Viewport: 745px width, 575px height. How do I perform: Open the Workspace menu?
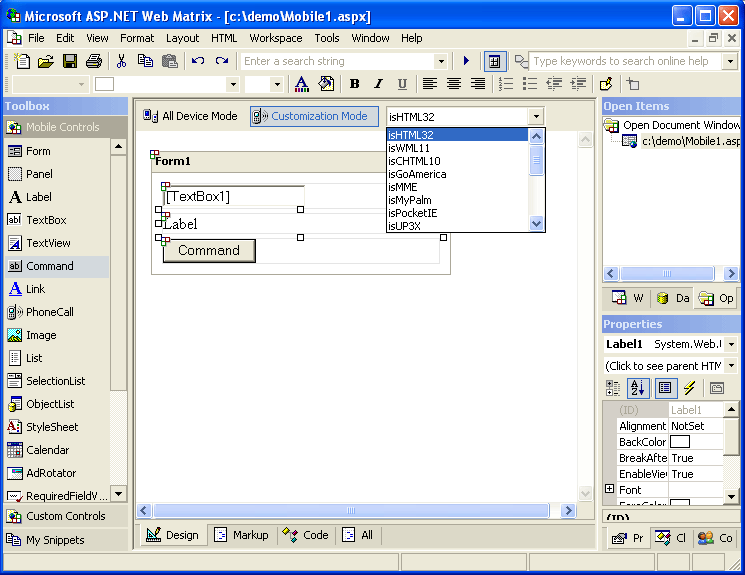[x=276, y=38]
